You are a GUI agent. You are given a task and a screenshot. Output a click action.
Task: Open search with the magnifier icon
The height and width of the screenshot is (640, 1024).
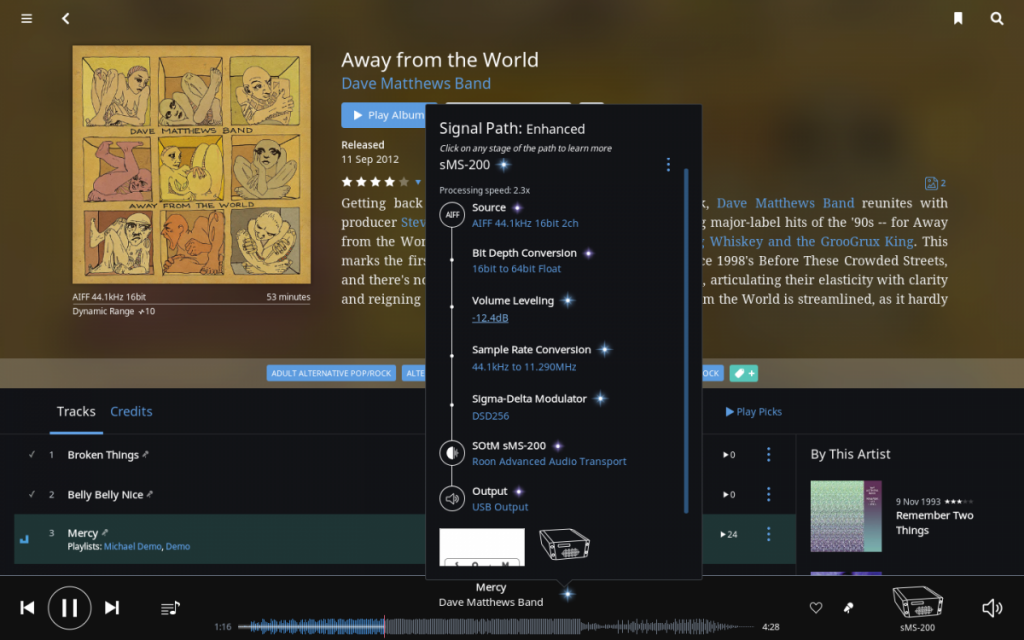click(997, 18)
